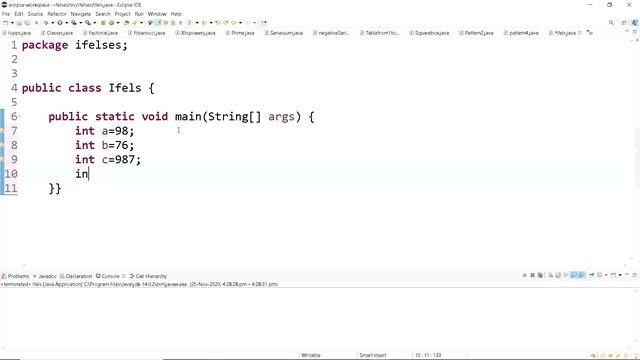Screen dimensions: 640x360
Task: Open the Navigate menu
Action: (81, 14)
